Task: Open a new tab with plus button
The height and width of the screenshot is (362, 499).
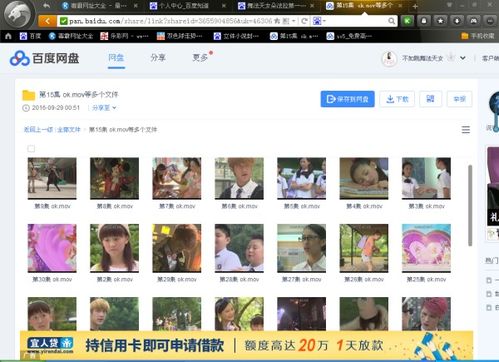Action: coord(415,6)
